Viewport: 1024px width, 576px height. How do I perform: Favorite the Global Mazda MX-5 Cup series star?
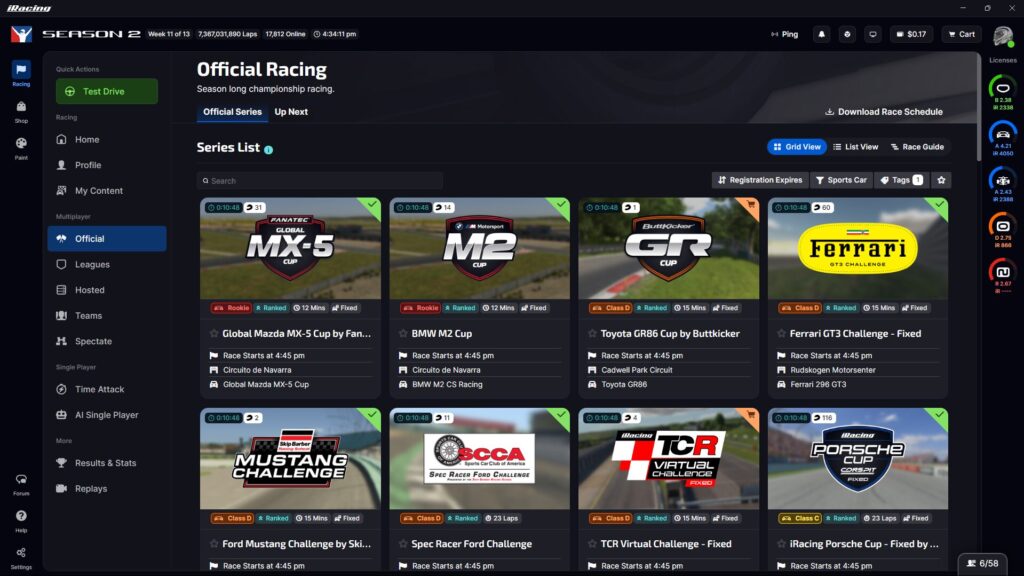pos(214,333)
